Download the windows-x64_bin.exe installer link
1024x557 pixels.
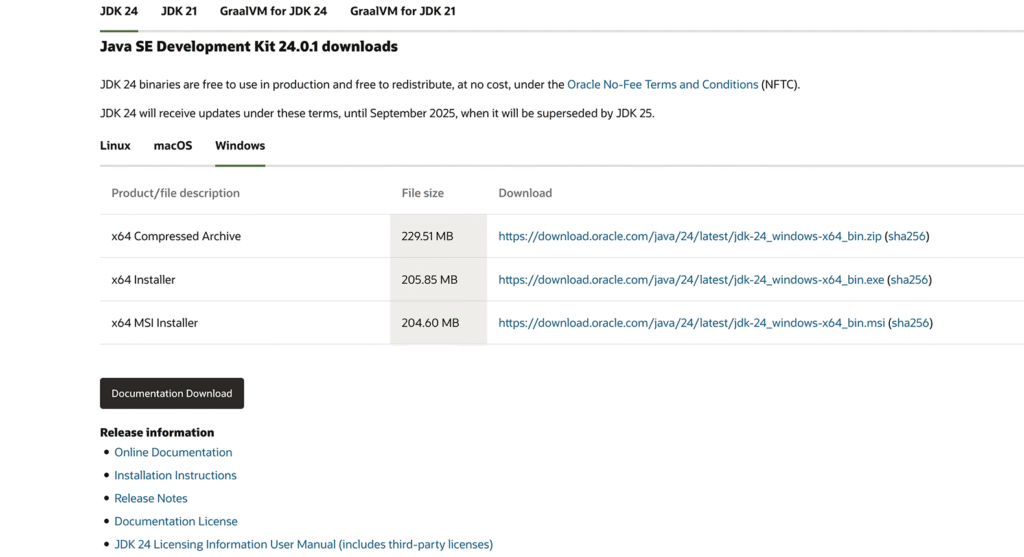[691, 279]
